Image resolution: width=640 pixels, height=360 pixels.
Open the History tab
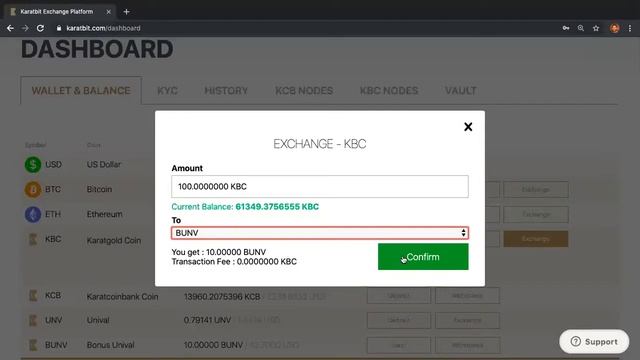pyautogui.click(x=226, y=91)
